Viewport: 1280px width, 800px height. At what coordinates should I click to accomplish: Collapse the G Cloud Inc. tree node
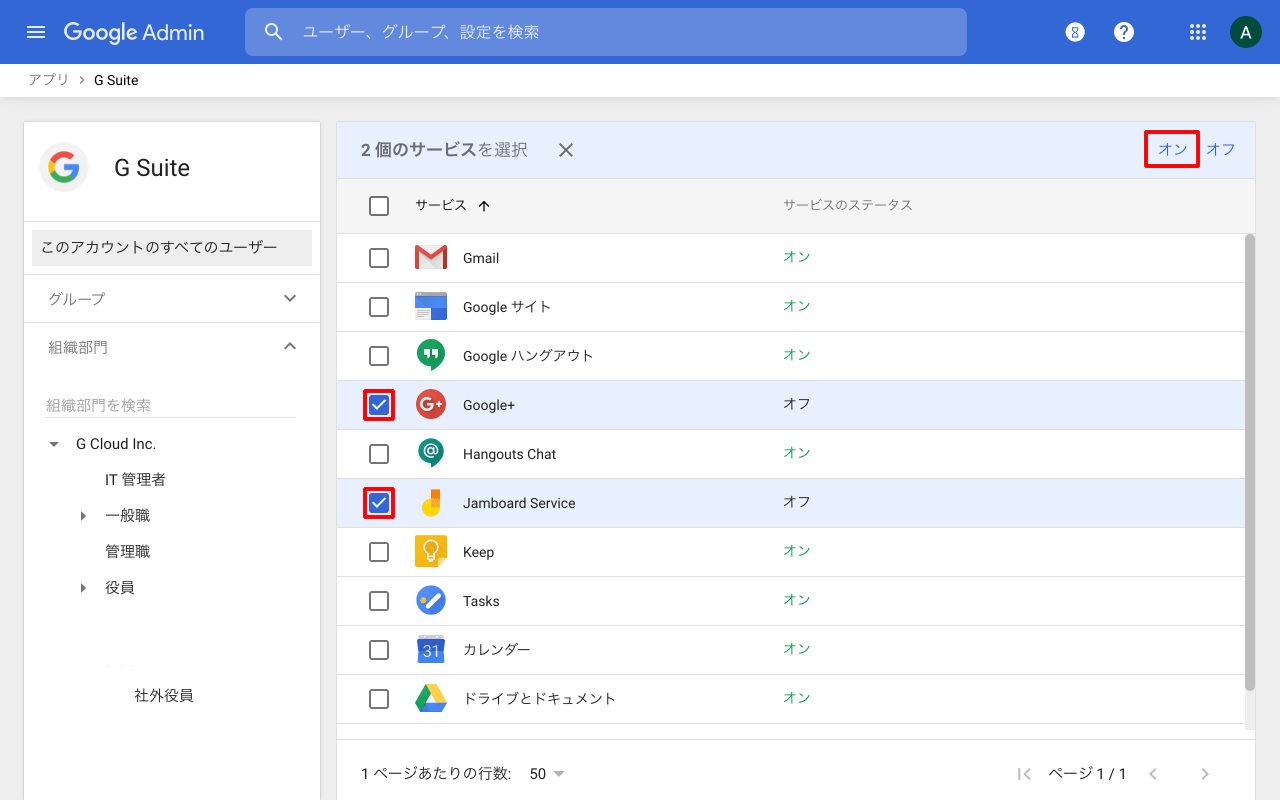pyautogui.click(x=54, y=444)
